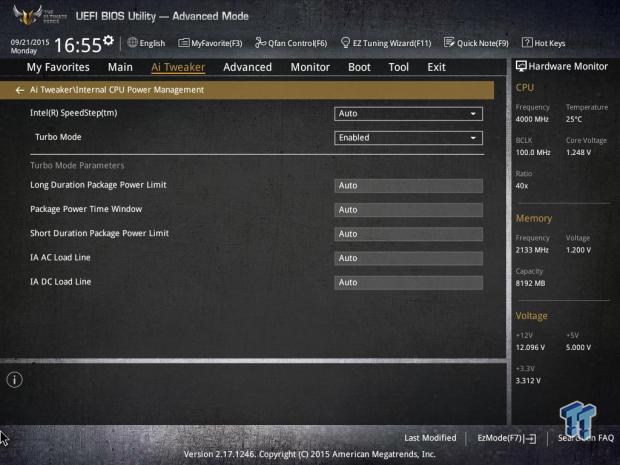This screenshot has height=465, width=620.
Task: Switch to the Advanced tab
Action: tap(247, 67)
